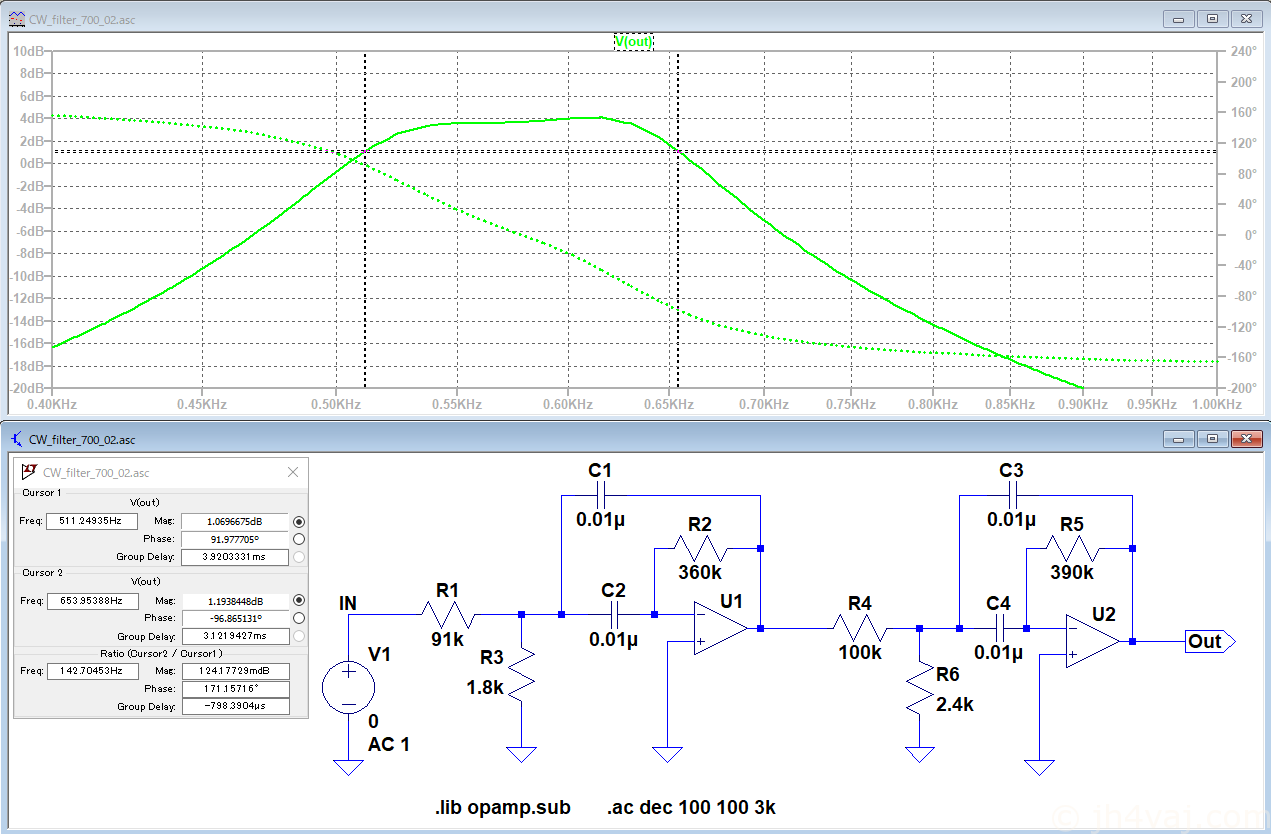Select the ground symbol on U1's plus input
The image size is (1271, 834).
coord(668,754)
